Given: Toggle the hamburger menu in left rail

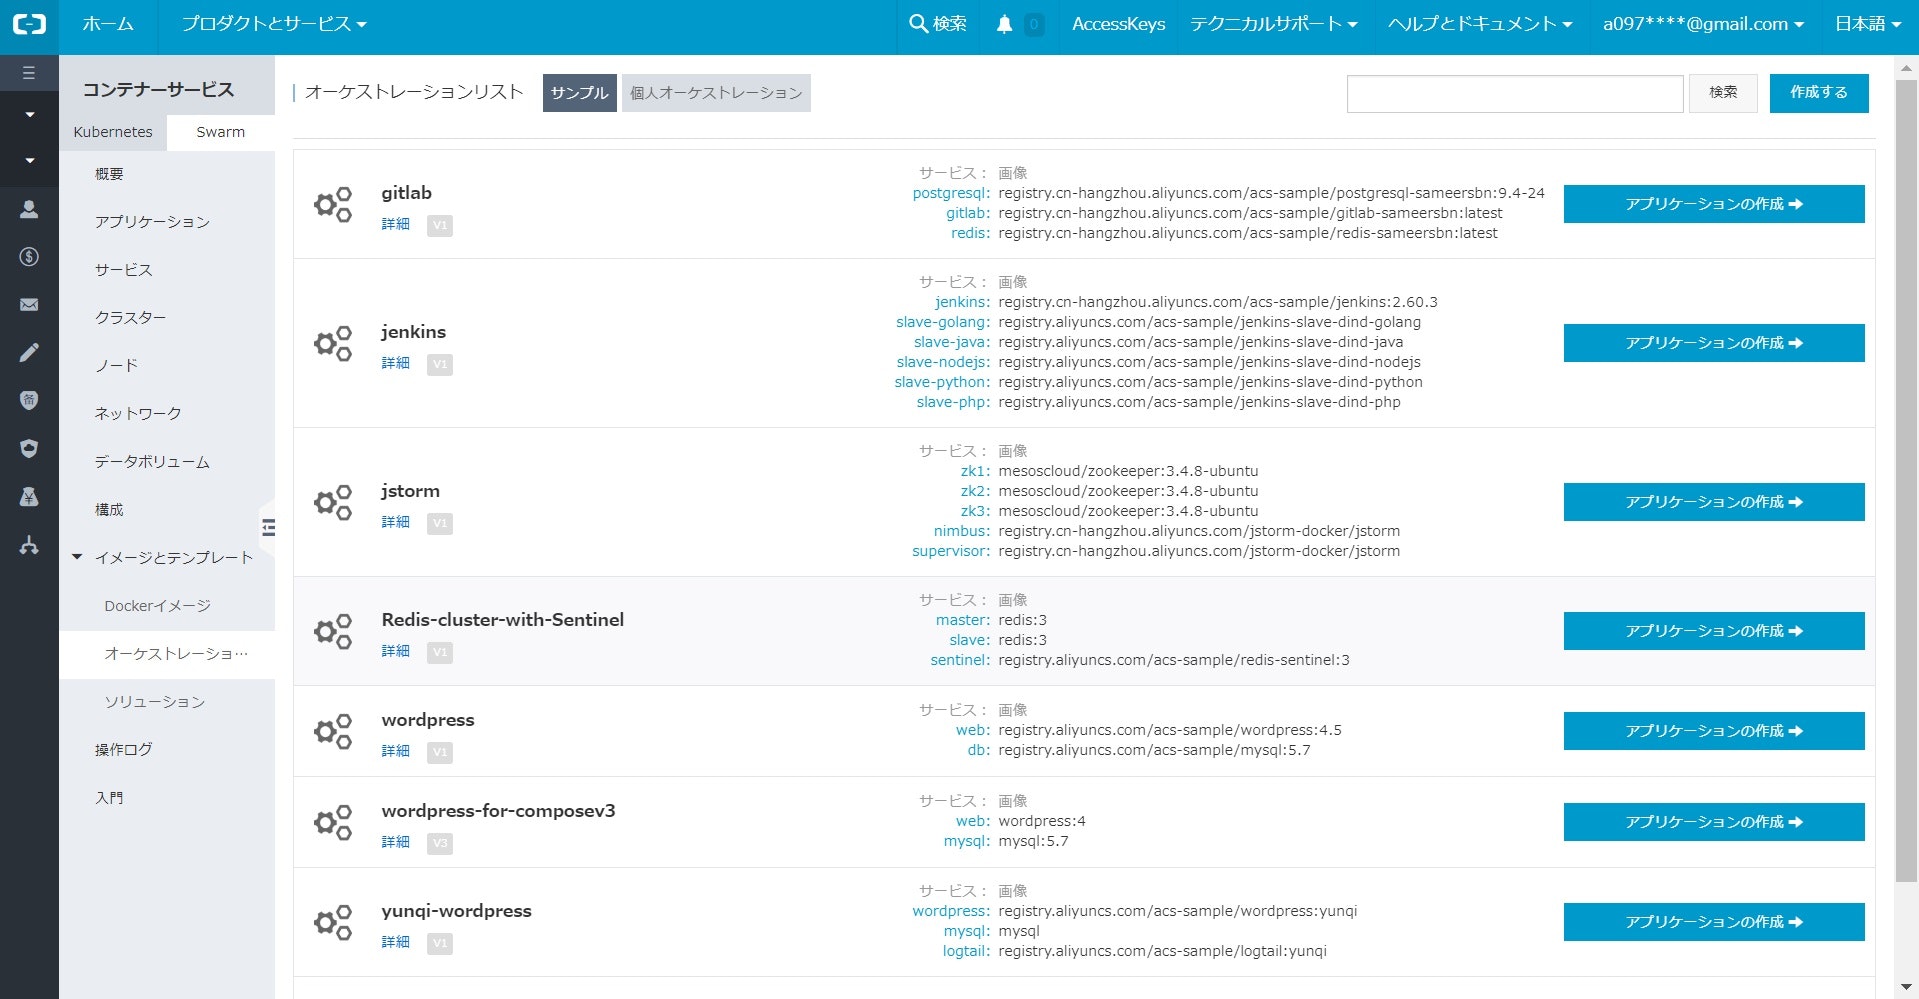Looking at the screenshot, I should click(x=29, y=73).
